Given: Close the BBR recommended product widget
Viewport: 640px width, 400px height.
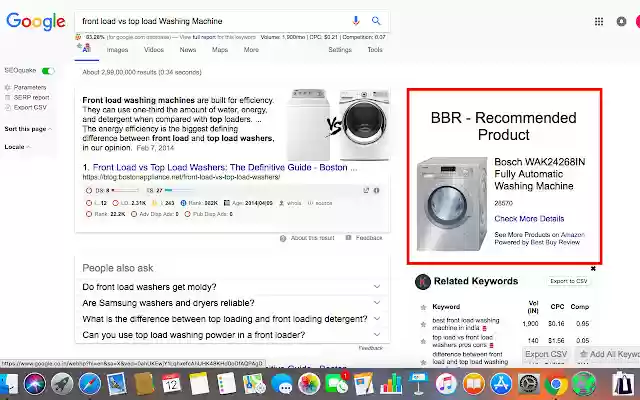Looking at the screenshot, I should click(x=593, y=269).
